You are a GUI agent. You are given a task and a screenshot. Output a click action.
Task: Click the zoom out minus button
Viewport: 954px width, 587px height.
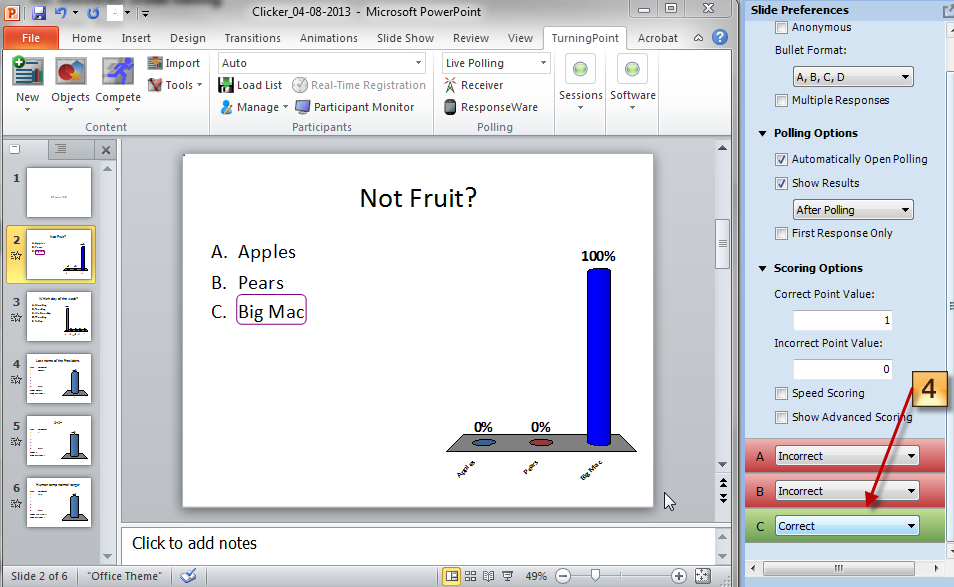point(563,575)
